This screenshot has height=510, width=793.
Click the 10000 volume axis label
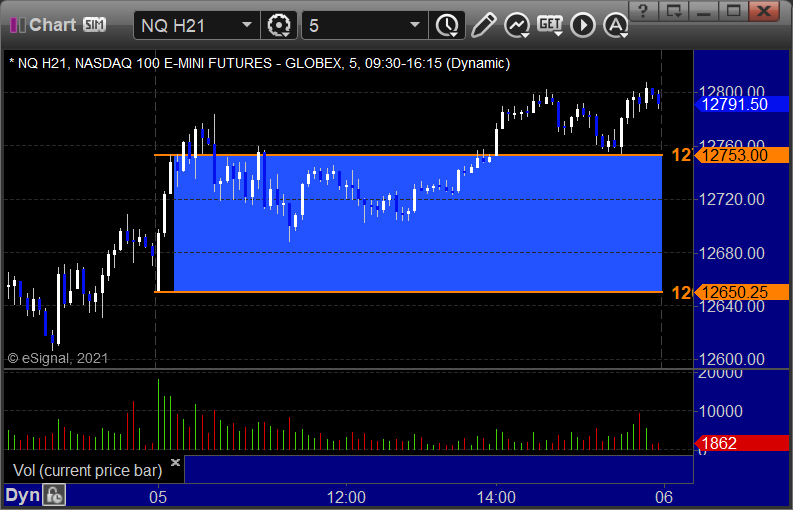pos(720,411)
